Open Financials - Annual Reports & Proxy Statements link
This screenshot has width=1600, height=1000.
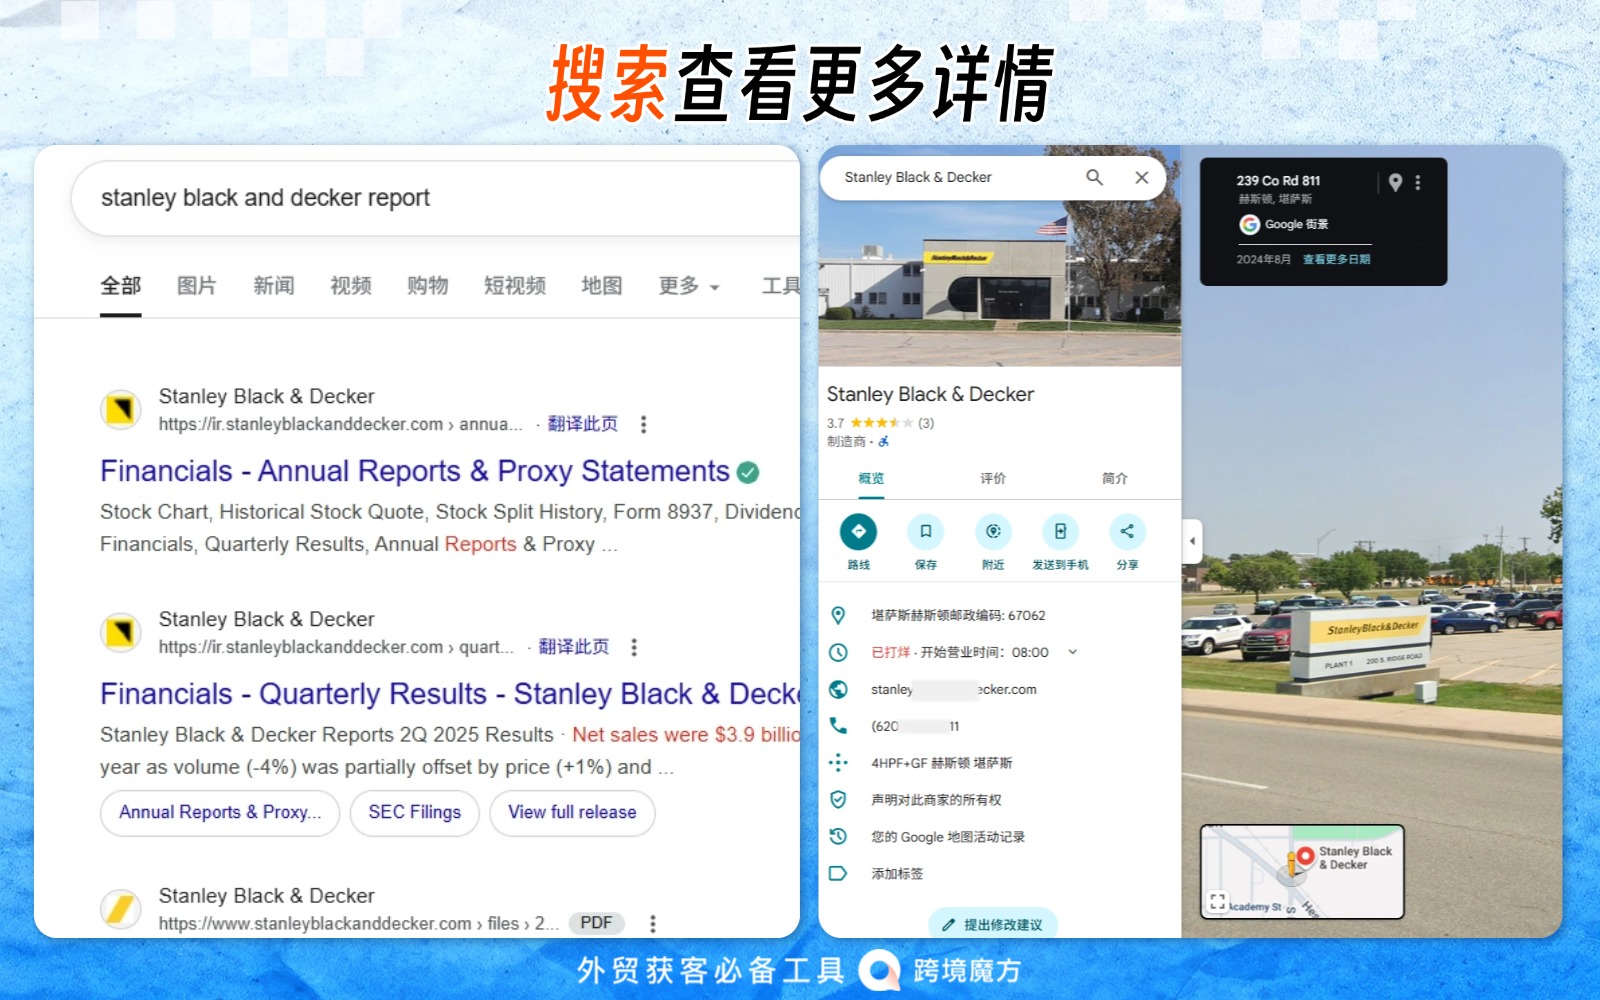tap(414, 471)
